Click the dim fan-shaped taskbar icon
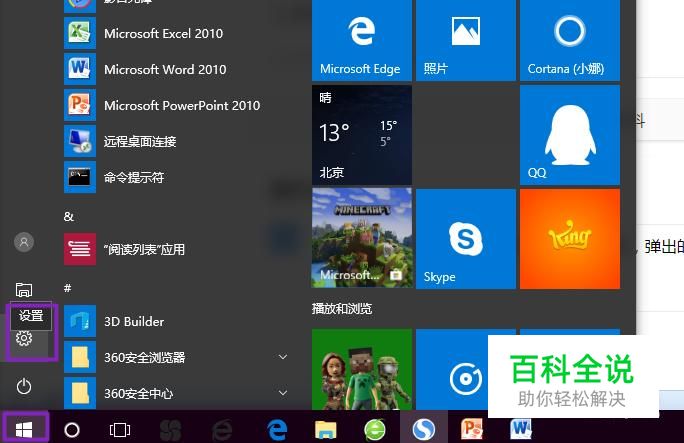The width and height of the screenshot is (684, 443). coord(170,430)
